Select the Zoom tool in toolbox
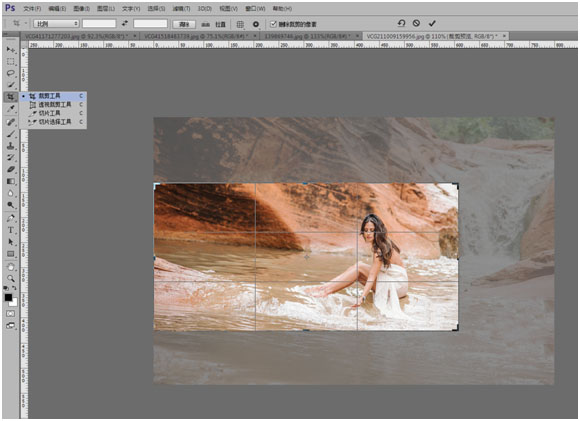The image size is (580, 421). [11, 278]
